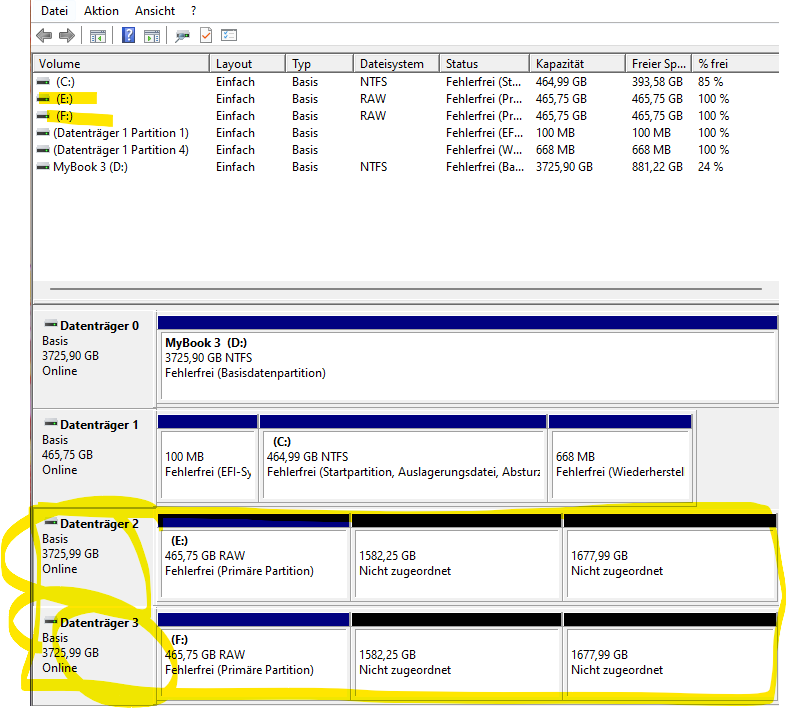Click the 85 % free value
The width and height of the screenshot is (787, 709).
pos(710,81)
